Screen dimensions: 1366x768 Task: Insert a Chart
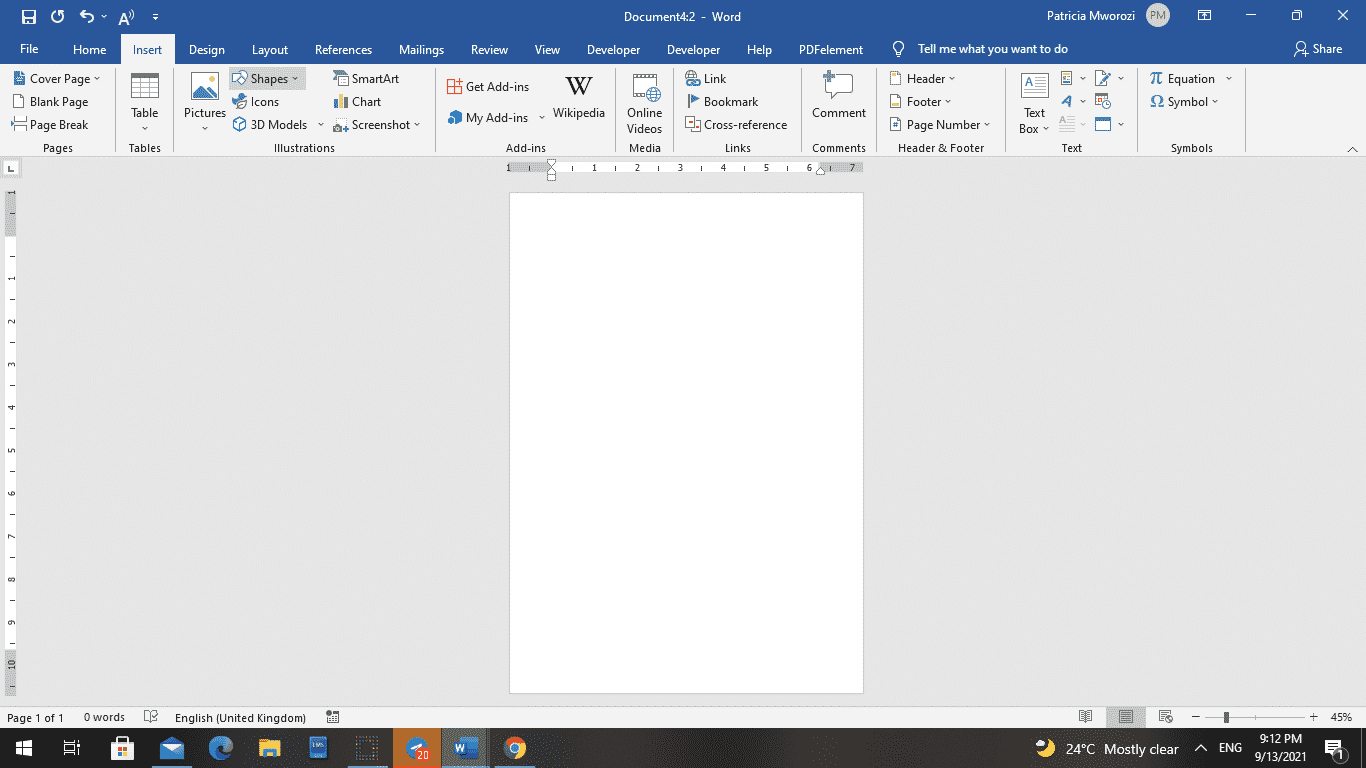click(357, 101)
